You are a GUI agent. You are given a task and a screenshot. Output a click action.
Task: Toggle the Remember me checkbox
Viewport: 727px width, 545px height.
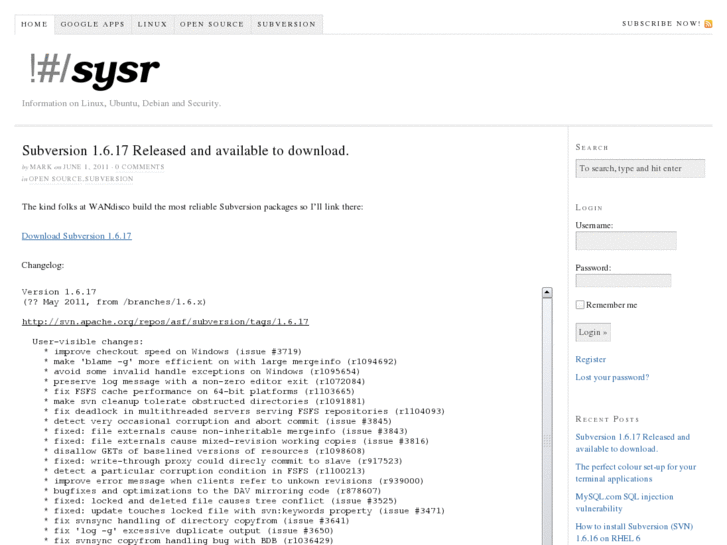tap(580, 305)
